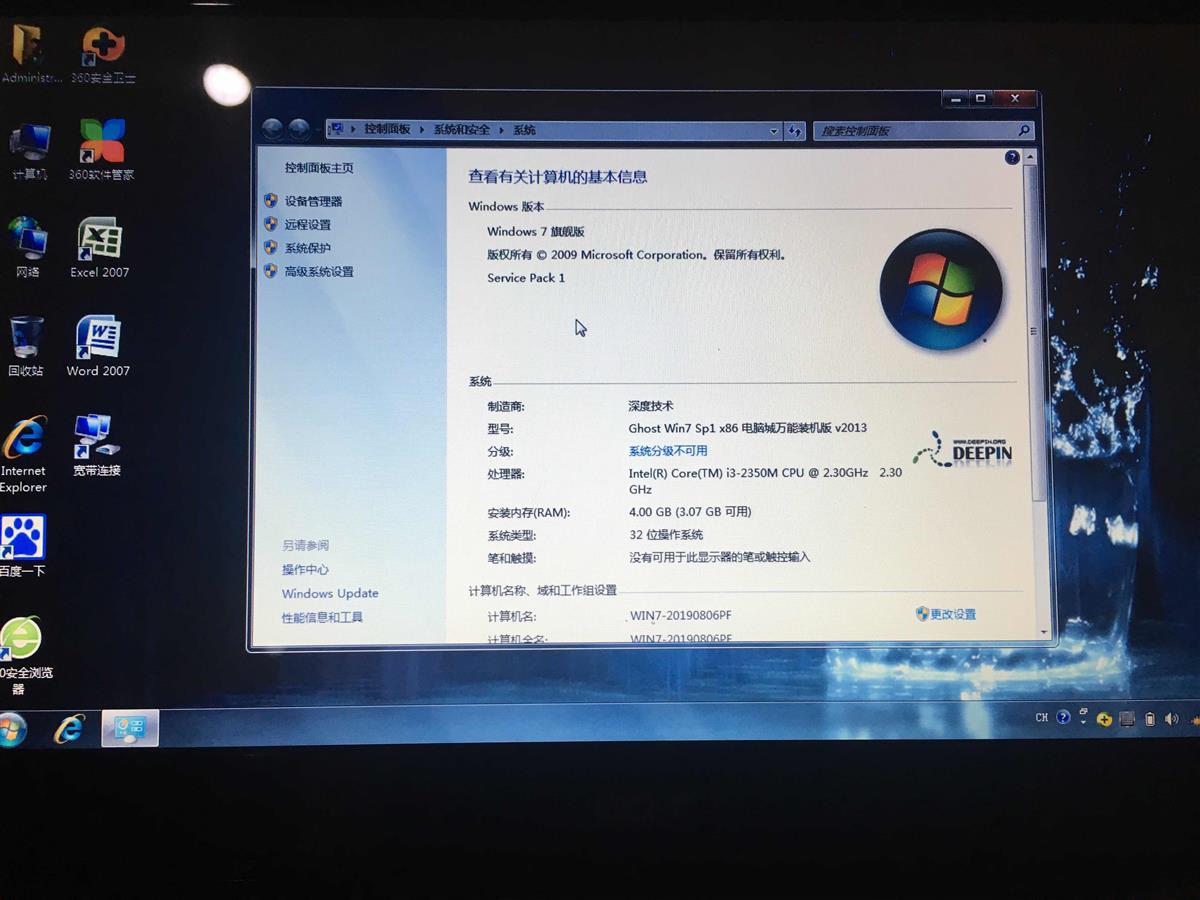The image size is (1200, 900).
Task: Click the Intel Core i3-2350M processor text
Action: pos(765,481)
